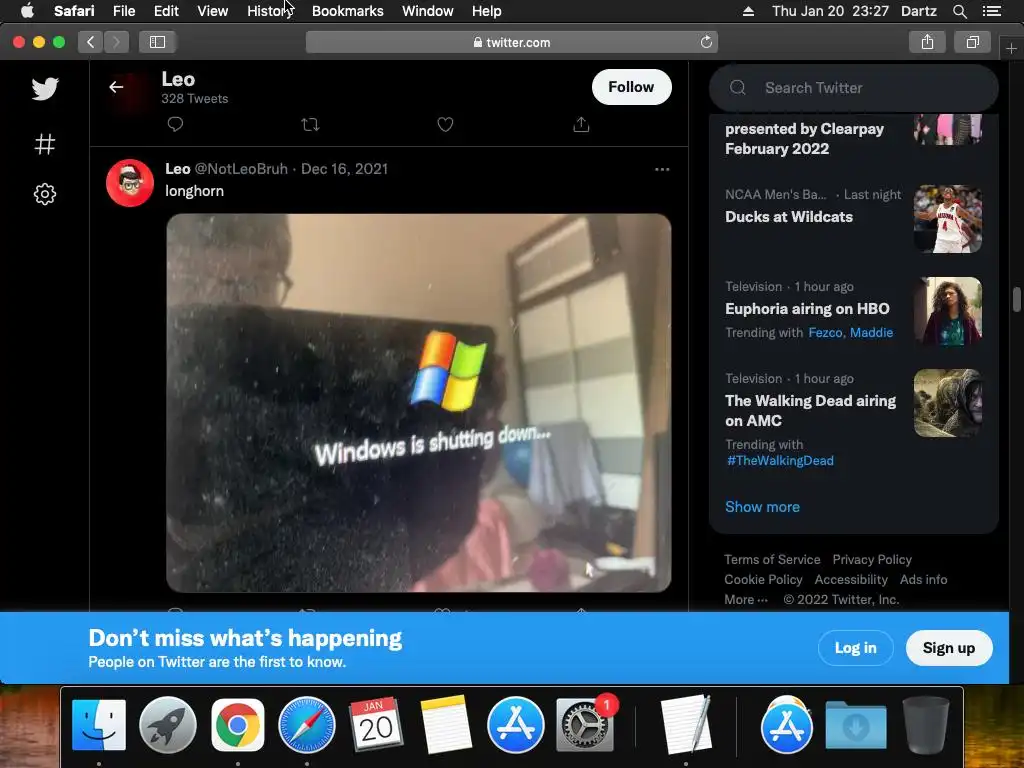Open System Preferences from the Dock
The height and width of the screenshot is (768, 1024).
point(584,725)
